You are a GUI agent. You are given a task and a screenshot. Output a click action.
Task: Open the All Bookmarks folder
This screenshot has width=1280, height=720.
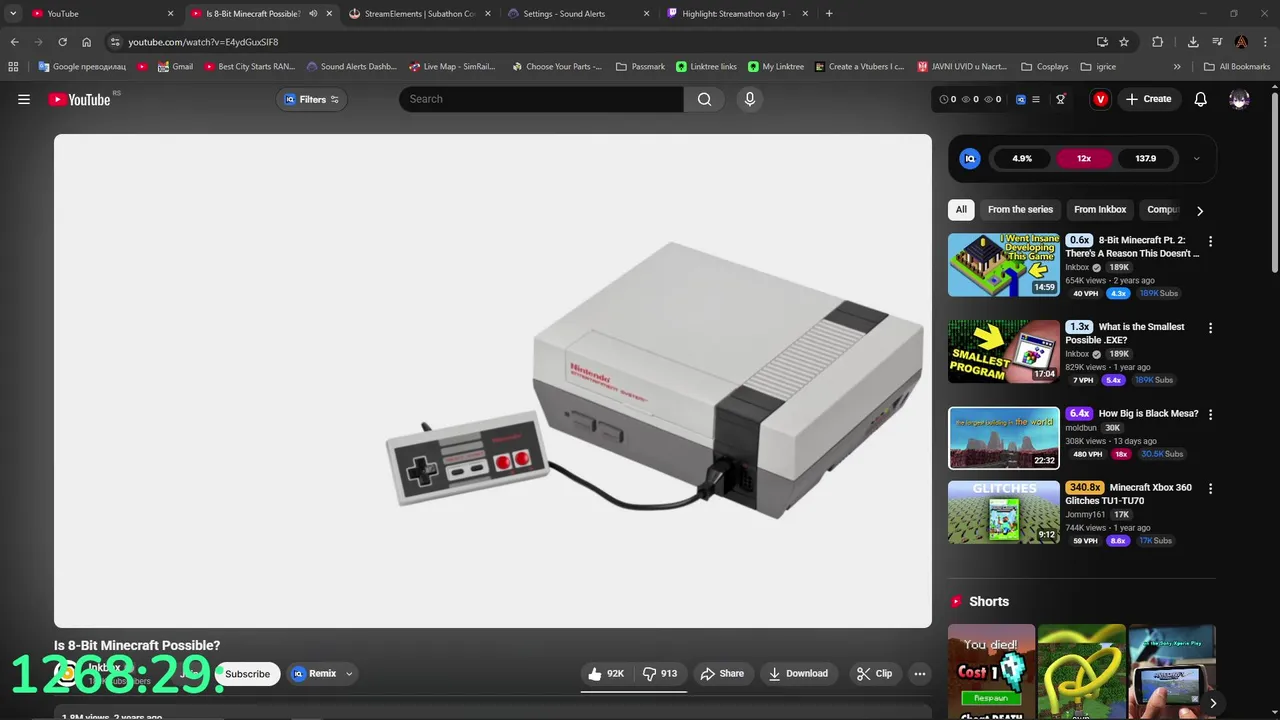(1237, 67)
